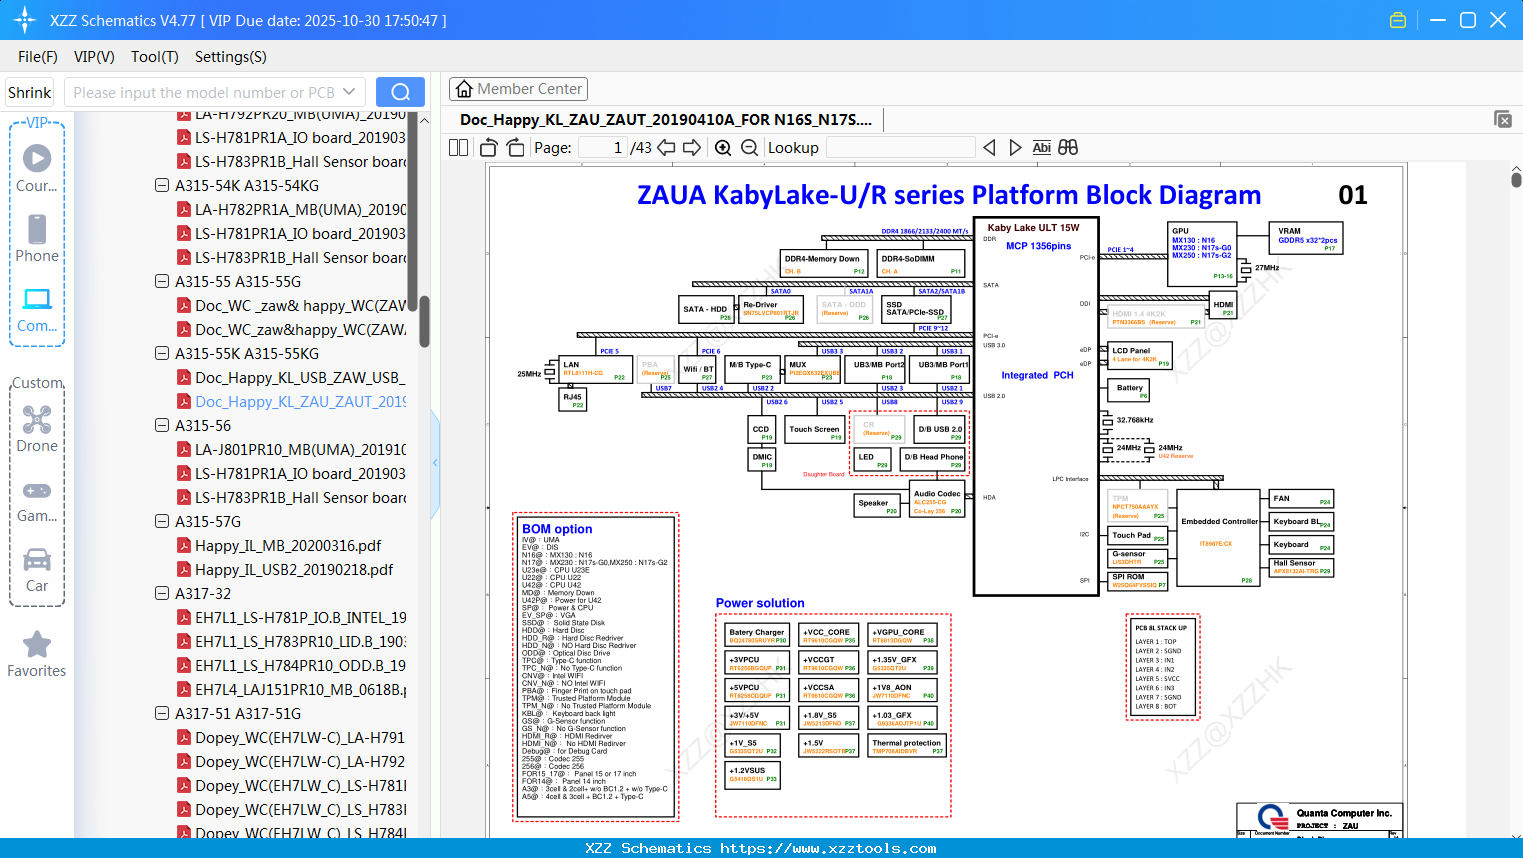
Task: Open the XZZ Schematics app logo menu
Action: click(25, 20)
